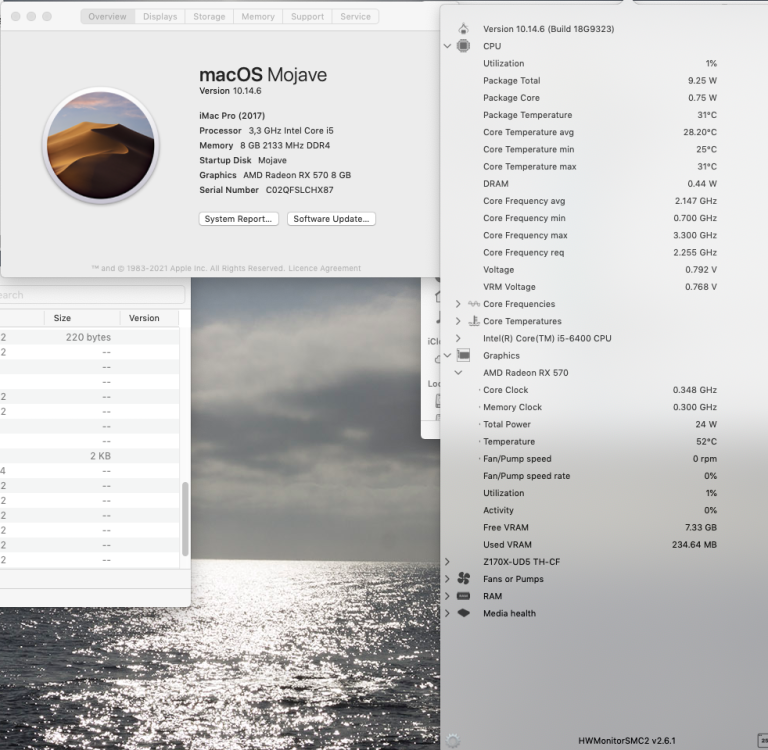This screenshot has height=750, width=768.
Task: Select the Support tab
Action: click(x=308, y=16)
